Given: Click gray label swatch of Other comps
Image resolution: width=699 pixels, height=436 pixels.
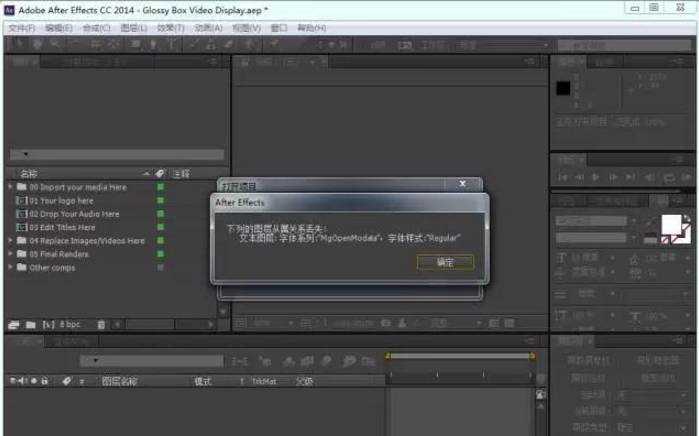Looking at the screenshot, I should coord(160,267).
